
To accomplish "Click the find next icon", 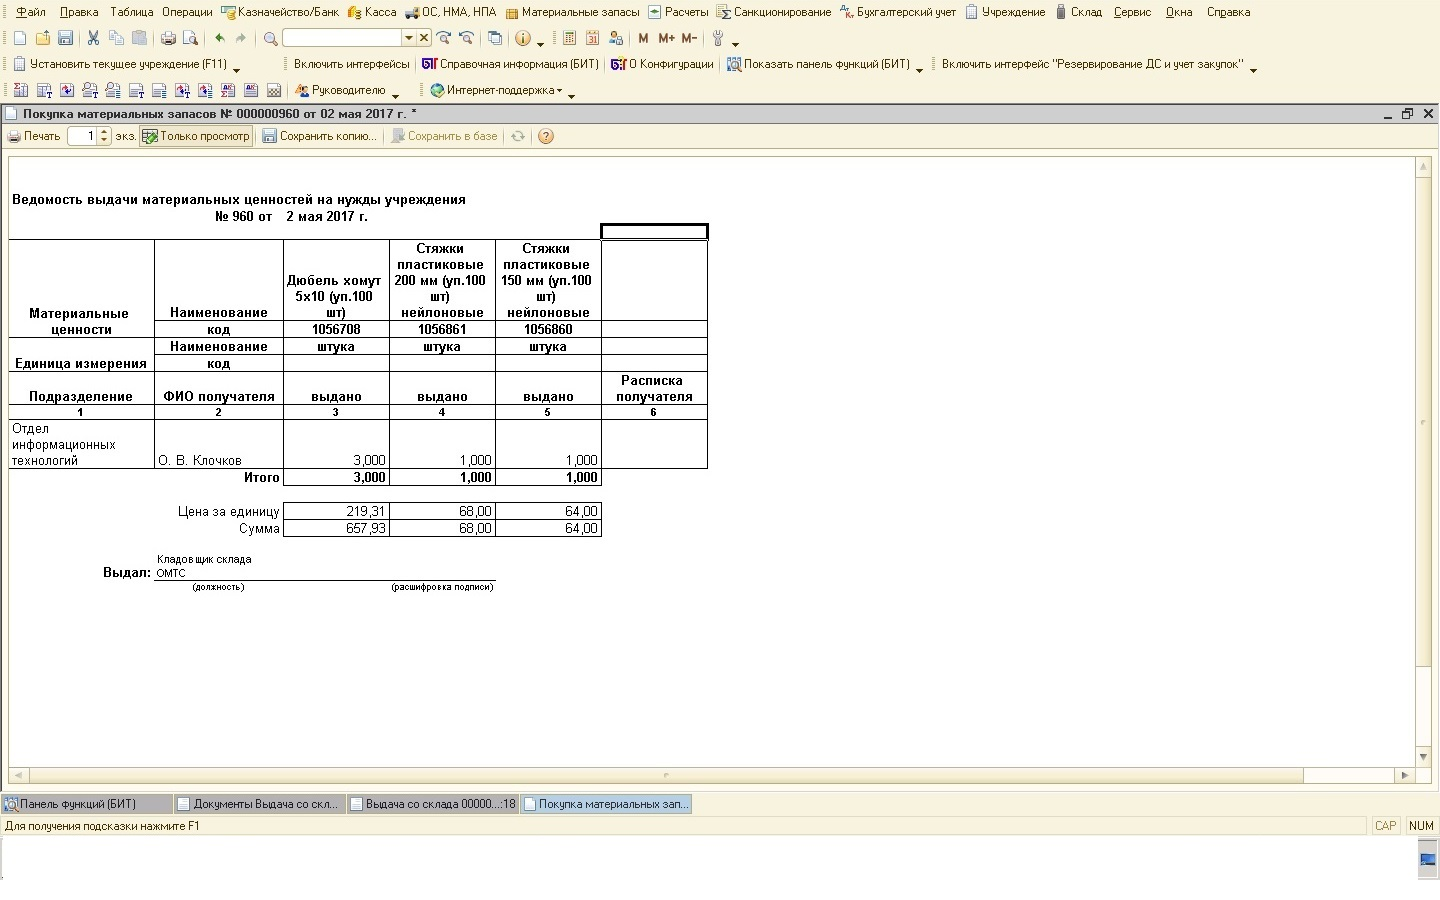I will pyautogui.click(x=444, y=38).
